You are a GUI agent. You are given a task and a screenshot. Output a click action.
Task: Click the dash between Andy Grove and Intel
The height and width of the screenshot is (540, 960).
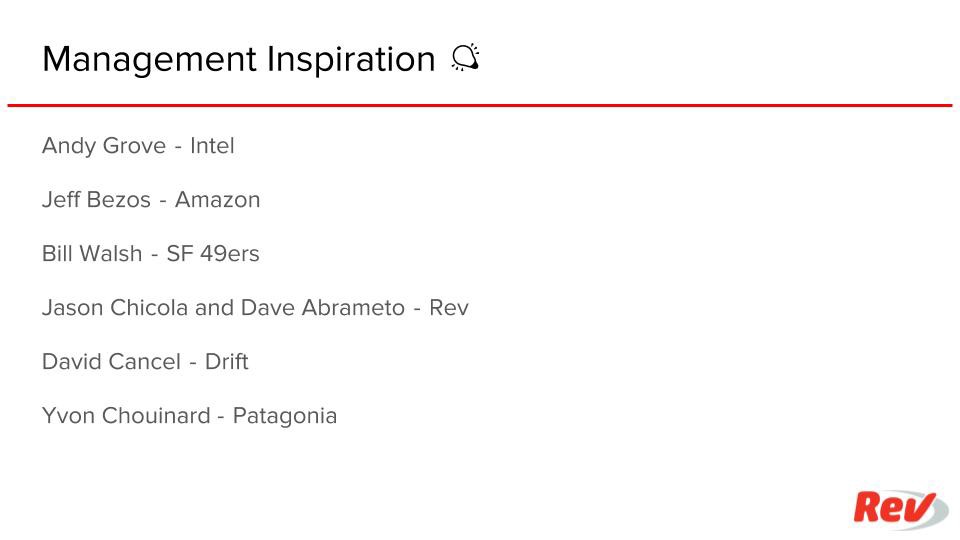(x=178, y=147)
